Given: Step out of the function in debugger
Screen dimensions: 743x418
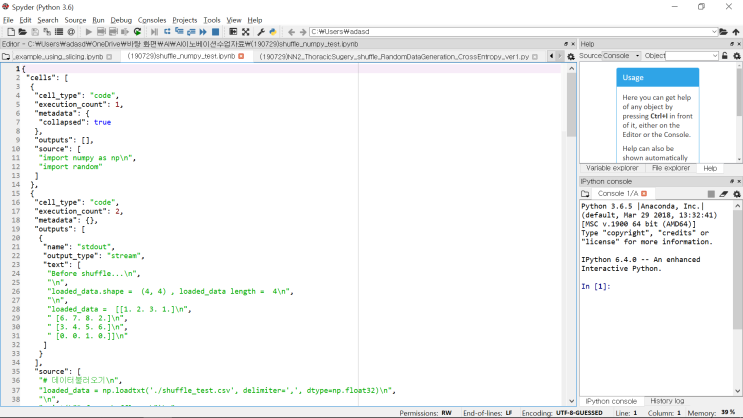Looking at the screenshot, I should 191,32.
